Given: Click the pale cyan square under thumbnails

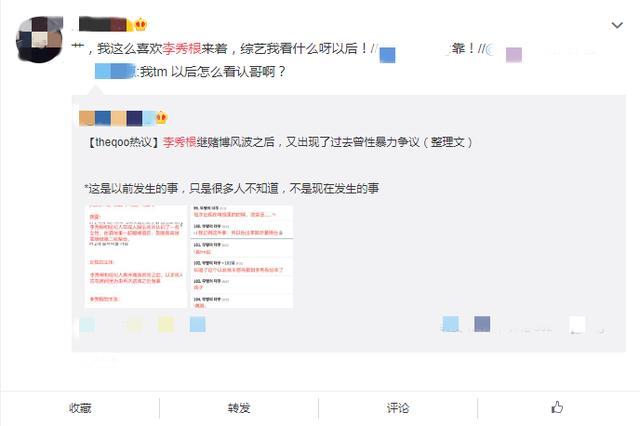Looking at the screenshot, I should pyautogui.click(x=87, y=324).
